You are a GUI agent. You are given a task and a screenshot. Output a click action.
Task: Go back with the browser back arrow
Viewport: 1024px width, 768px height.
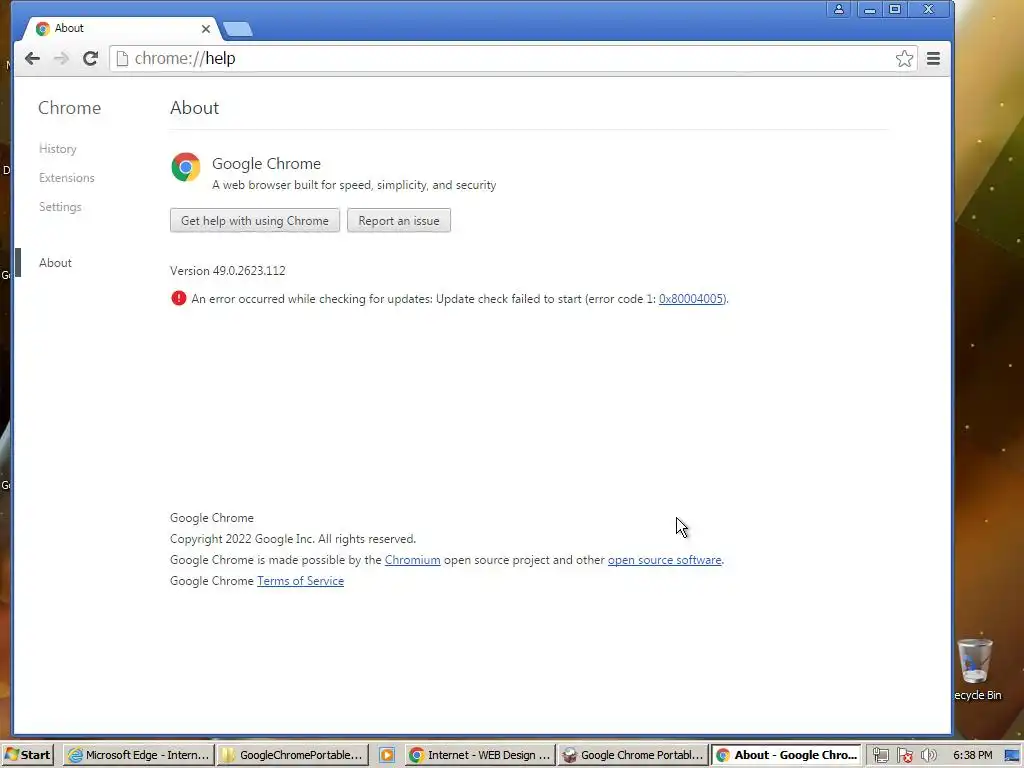pos(32,59)
